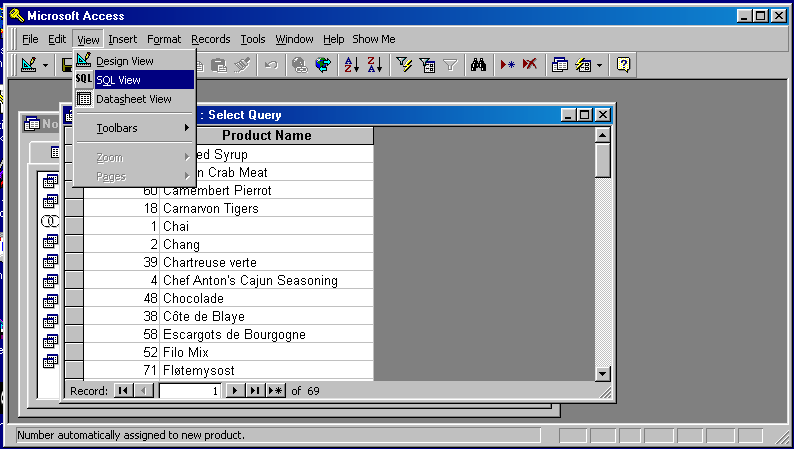Click Filter By Selection icon
794x449 pixels.
point(404,65)
